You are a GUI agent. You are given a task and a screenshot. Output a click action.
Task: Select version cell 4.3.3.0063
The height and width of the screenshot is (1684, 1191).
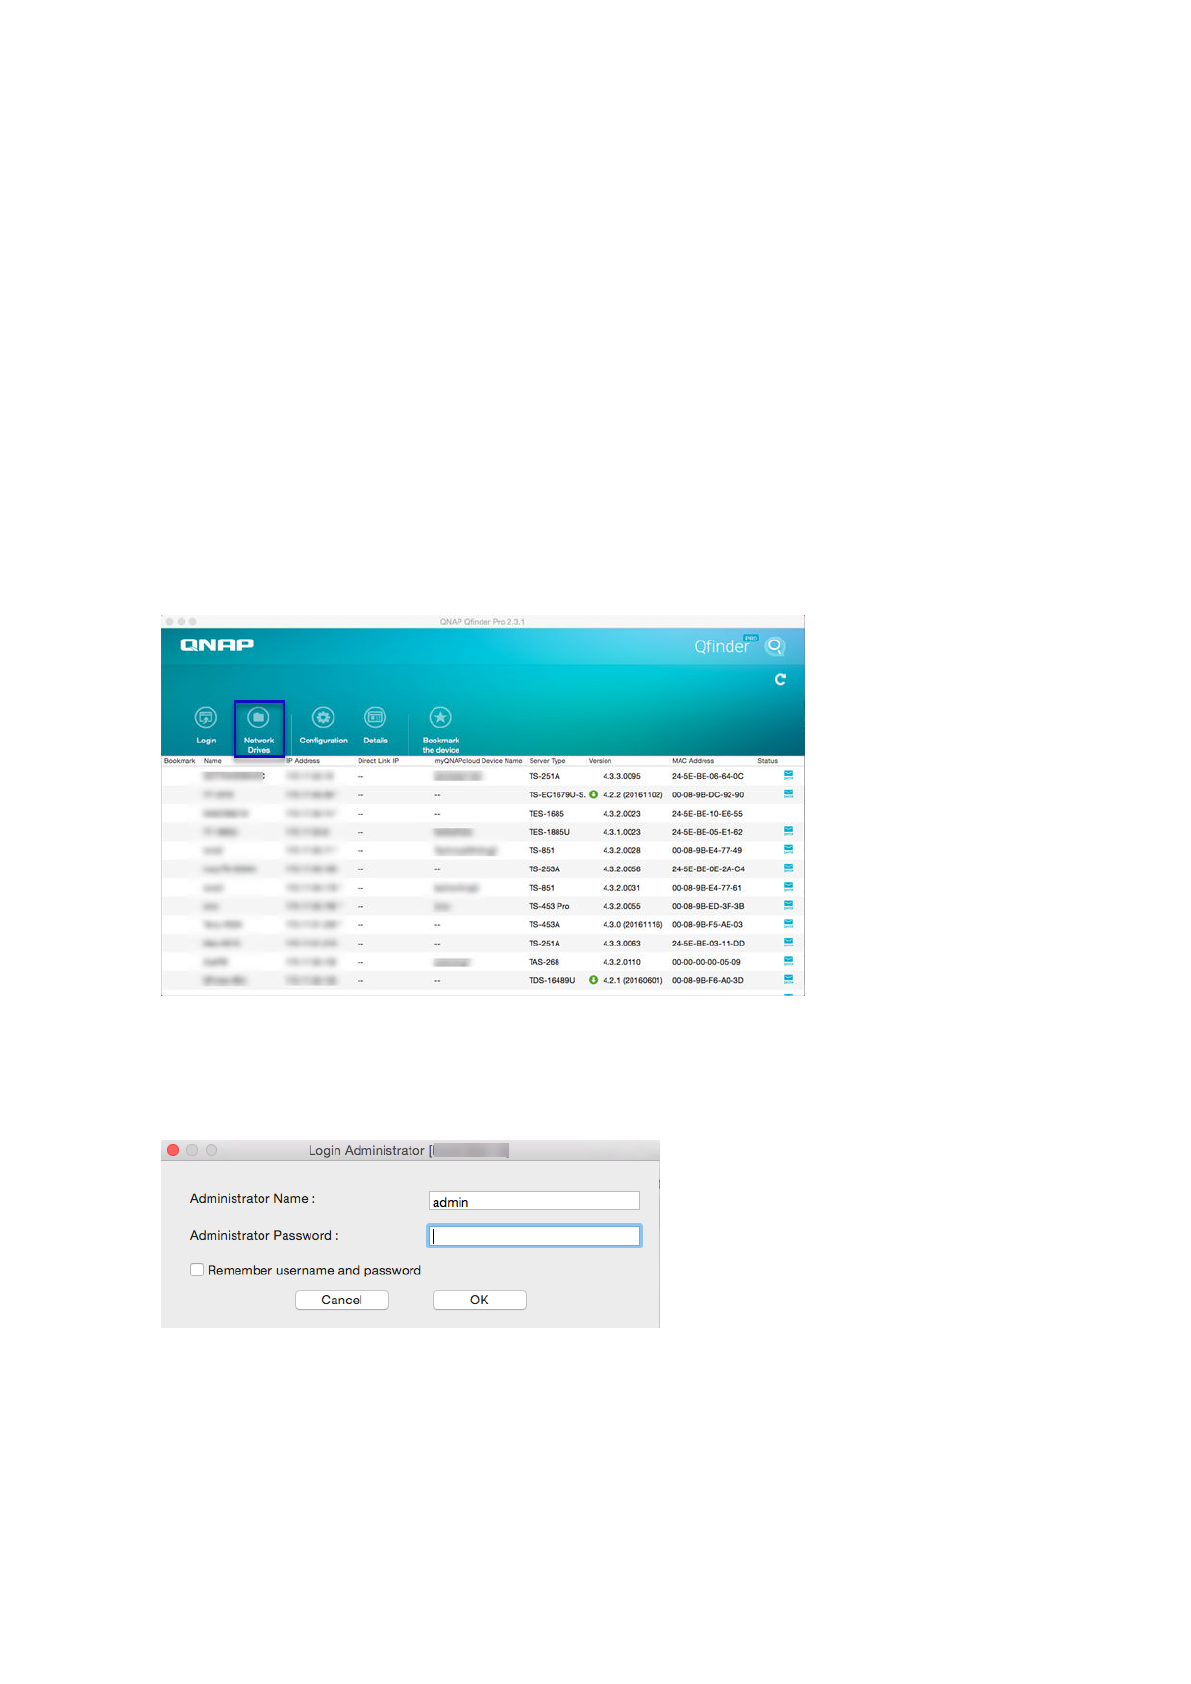coord(622,943)
